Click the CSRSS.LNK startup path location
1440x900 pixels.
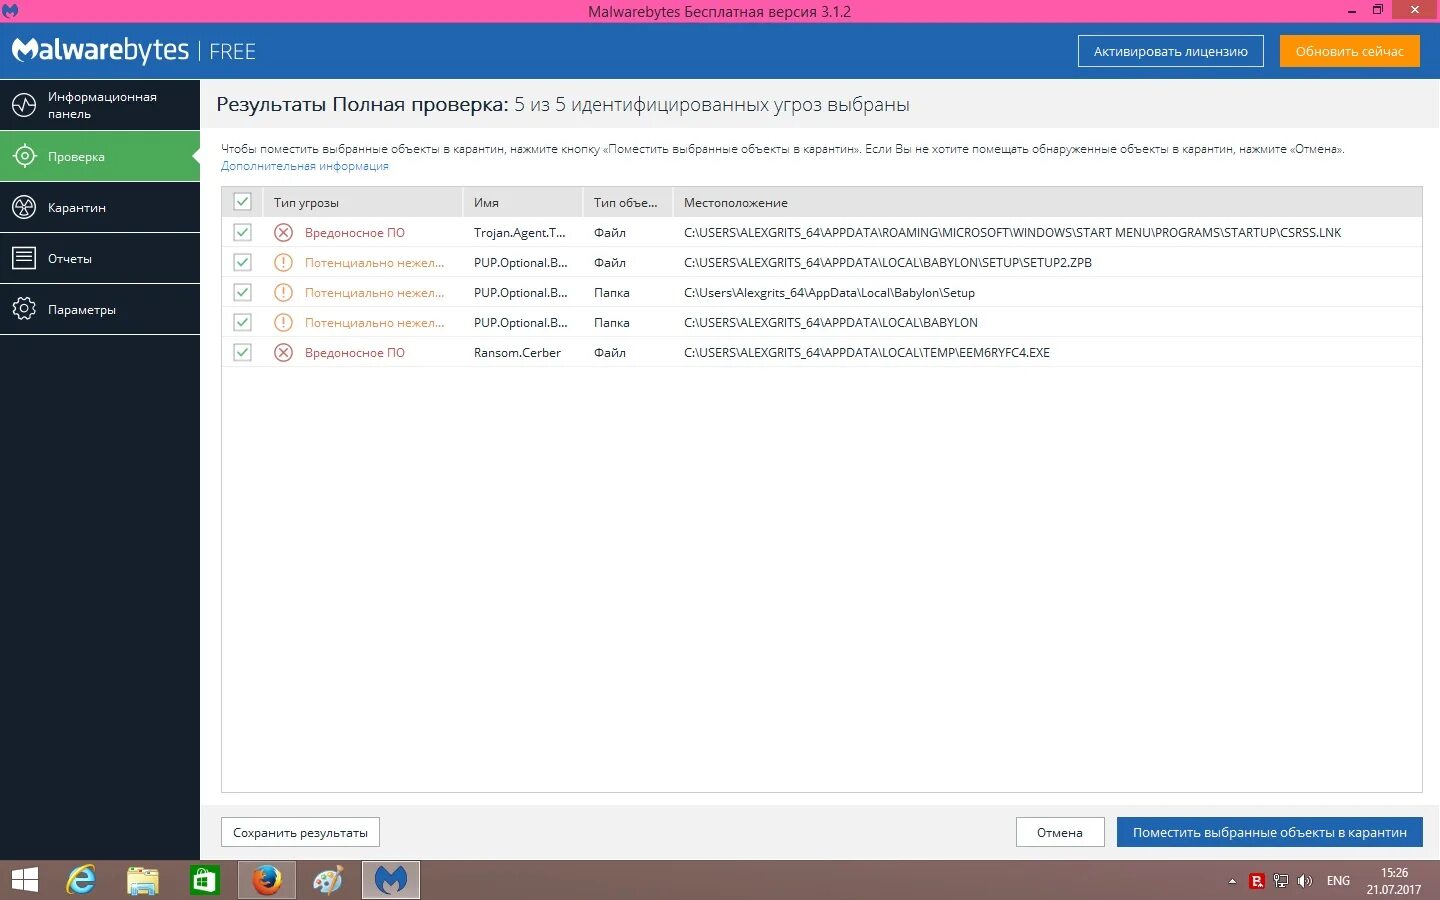1012,232
